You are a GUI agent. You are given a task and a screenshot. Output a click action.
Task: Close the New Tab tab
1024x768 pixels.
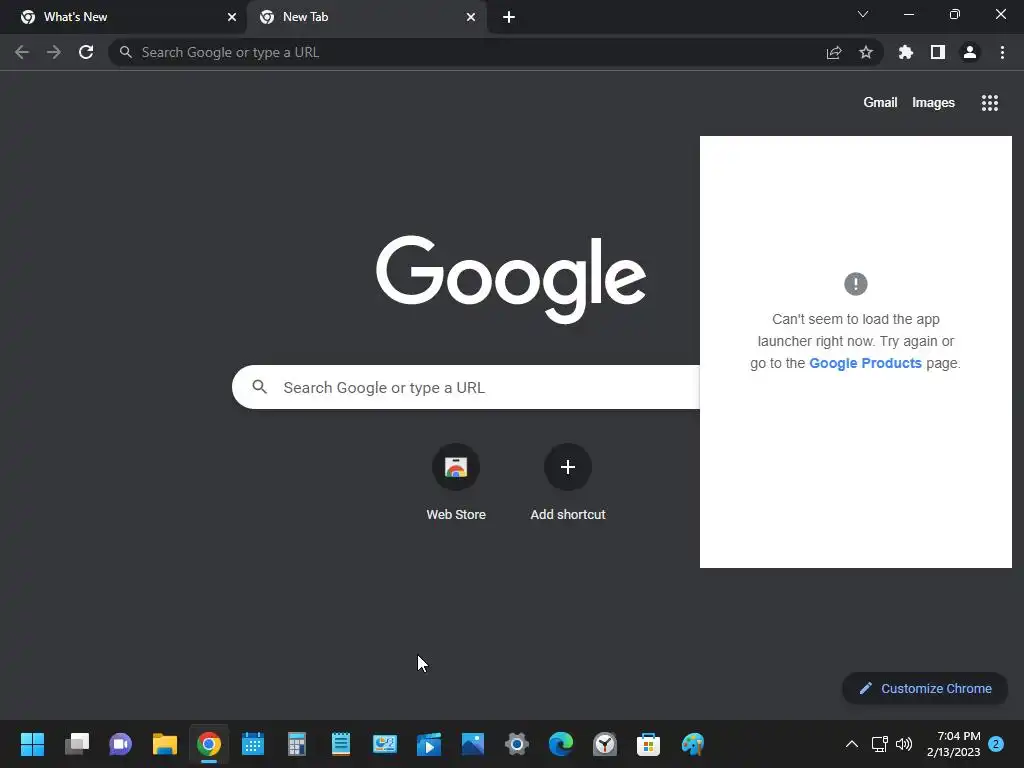[x=471, y=17]
